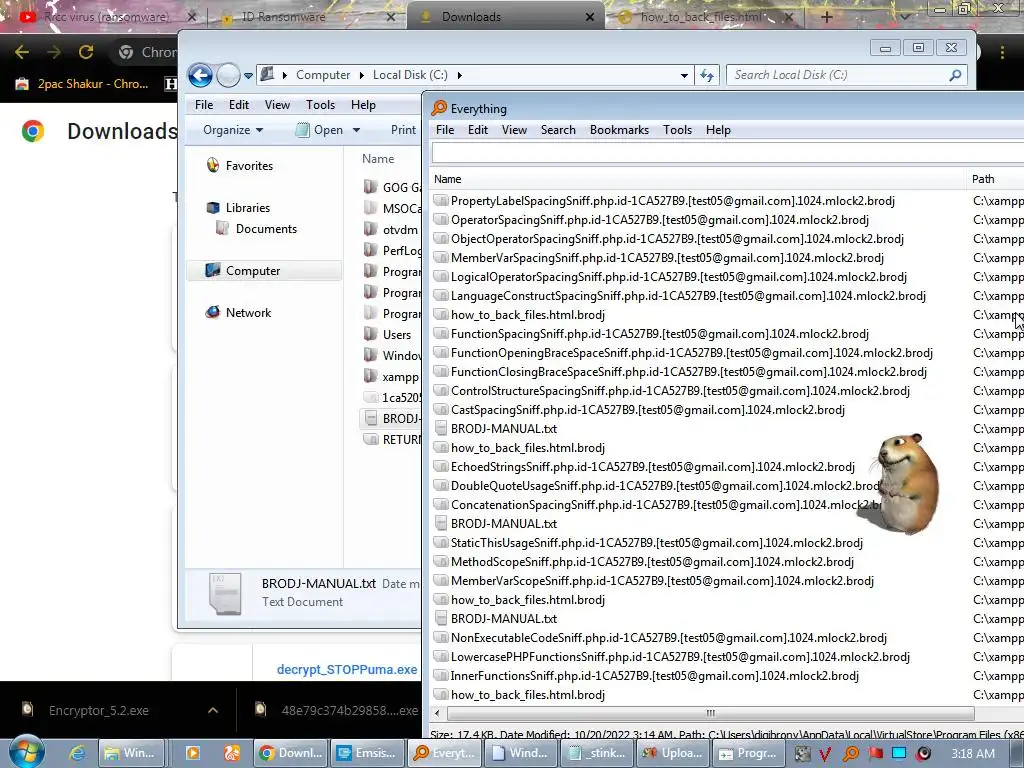The image size is (1024, 768).
Task: Expand the Explorer address bar history dropdown
Action: (684, 75)
